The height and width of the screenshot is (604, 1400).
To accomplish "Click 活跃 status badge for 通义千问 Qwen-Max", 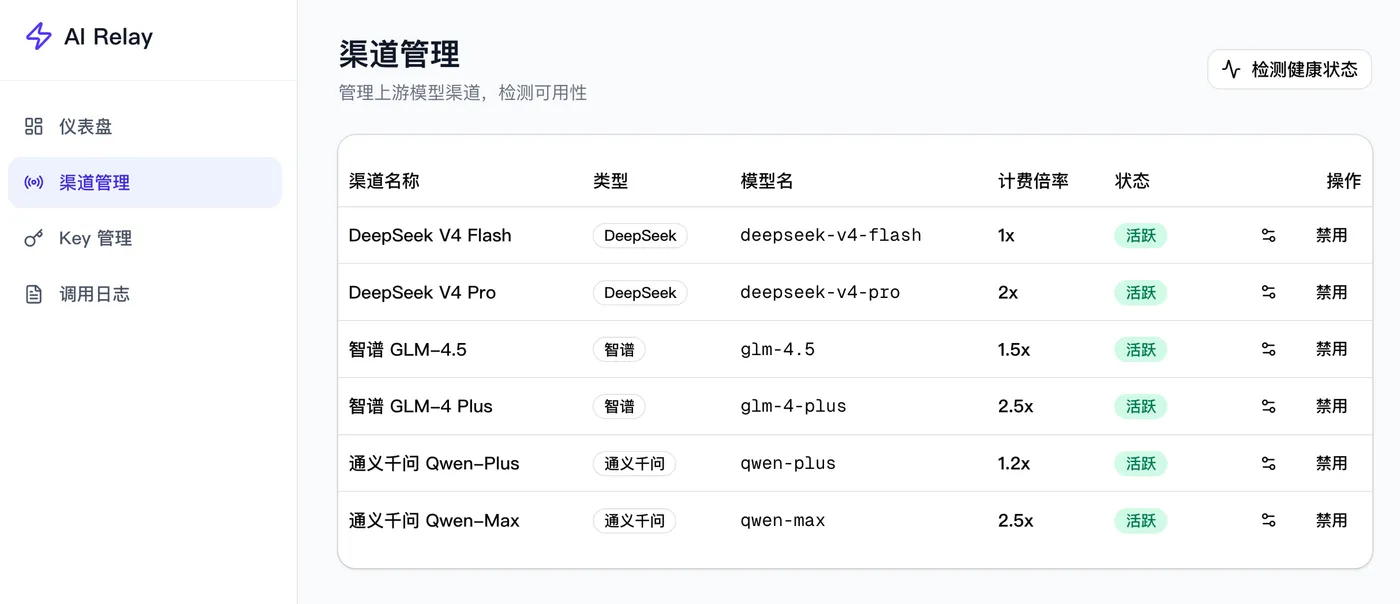I will pos(1141,520).
